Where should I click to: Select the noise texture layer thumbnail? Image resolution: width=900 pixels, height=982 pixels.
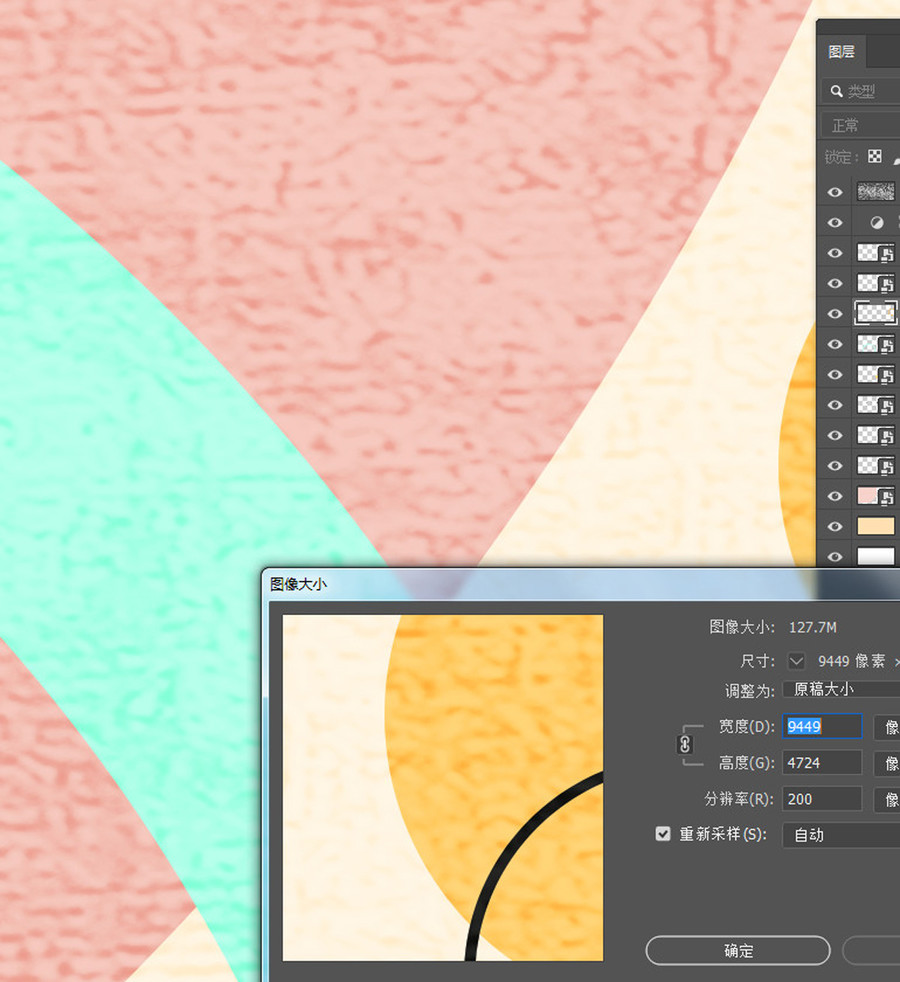click(x=876, y=192)
